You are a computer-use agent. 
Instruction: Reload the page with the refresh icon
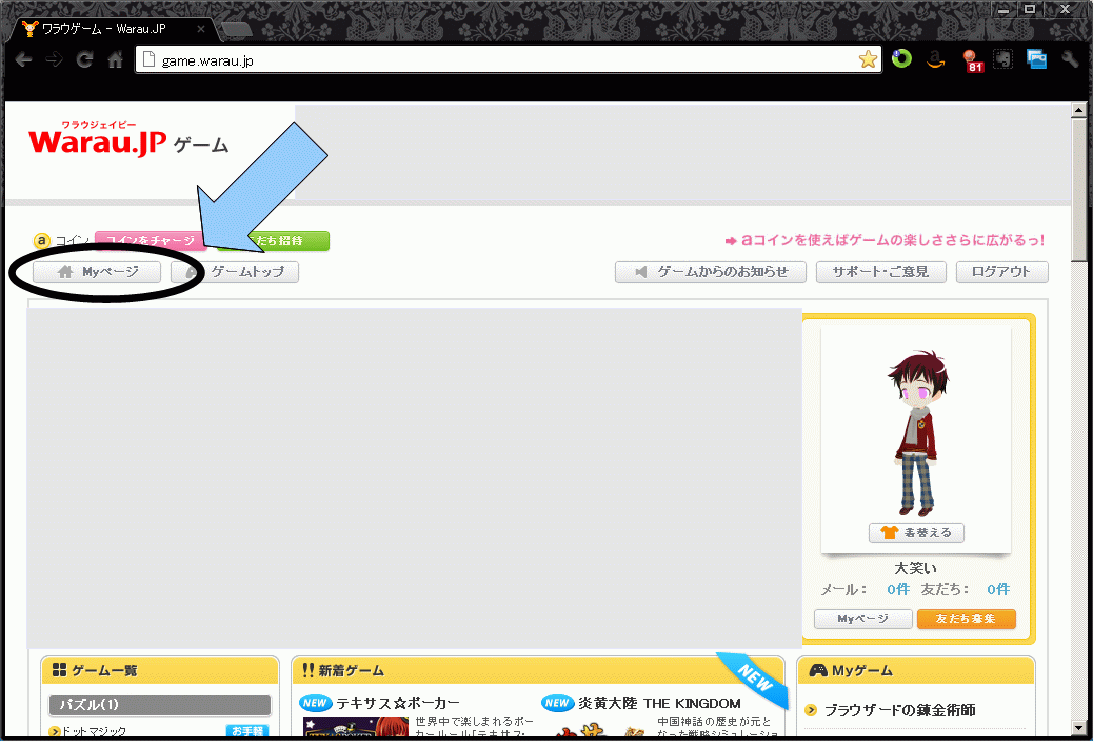tap(85, 60)
